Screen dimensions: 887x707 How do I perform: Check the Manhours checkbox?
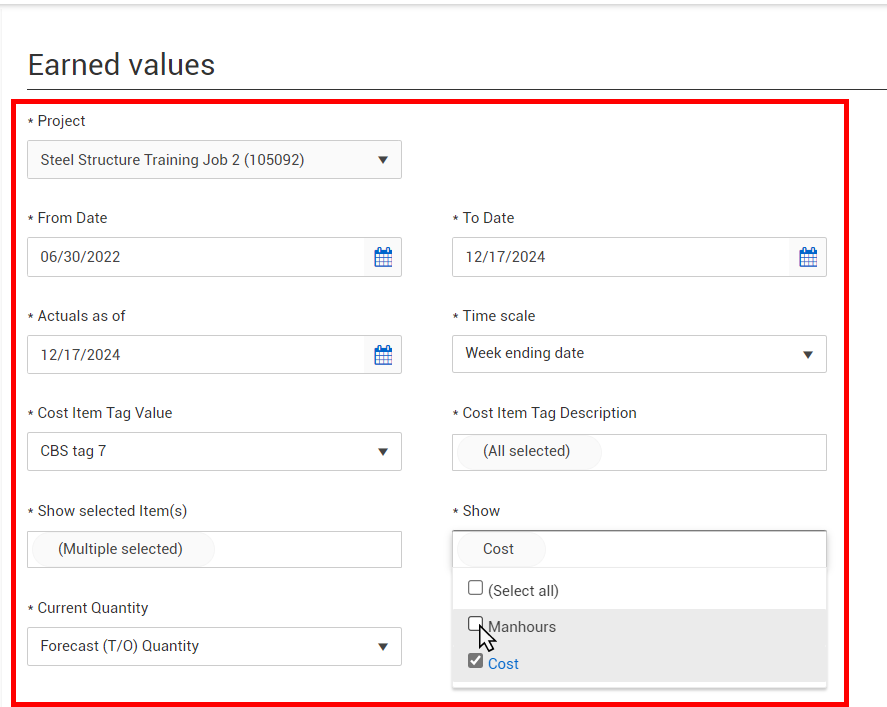click(x=475, y=624)
